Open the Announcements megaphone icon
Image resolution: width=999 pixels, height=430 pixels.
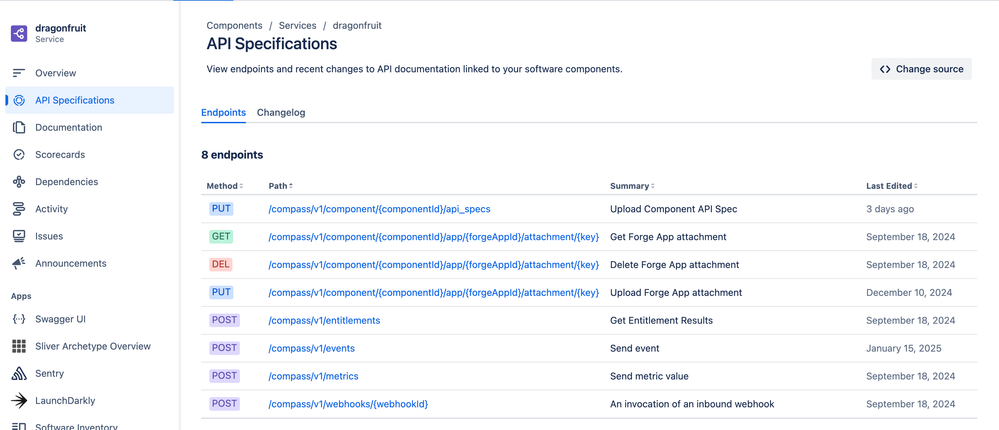click(19, 264)
